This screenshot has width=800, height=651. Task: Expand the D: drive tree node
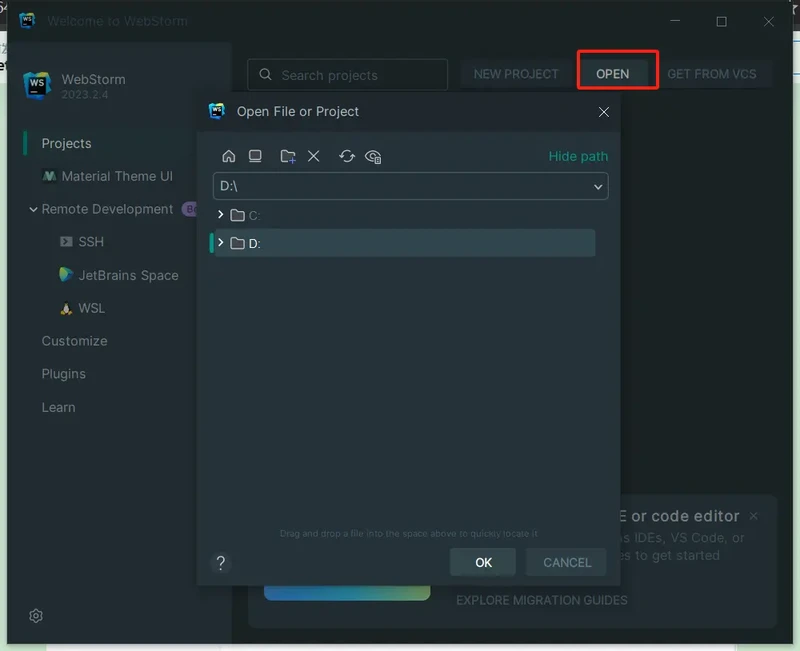tap(221, 243)
